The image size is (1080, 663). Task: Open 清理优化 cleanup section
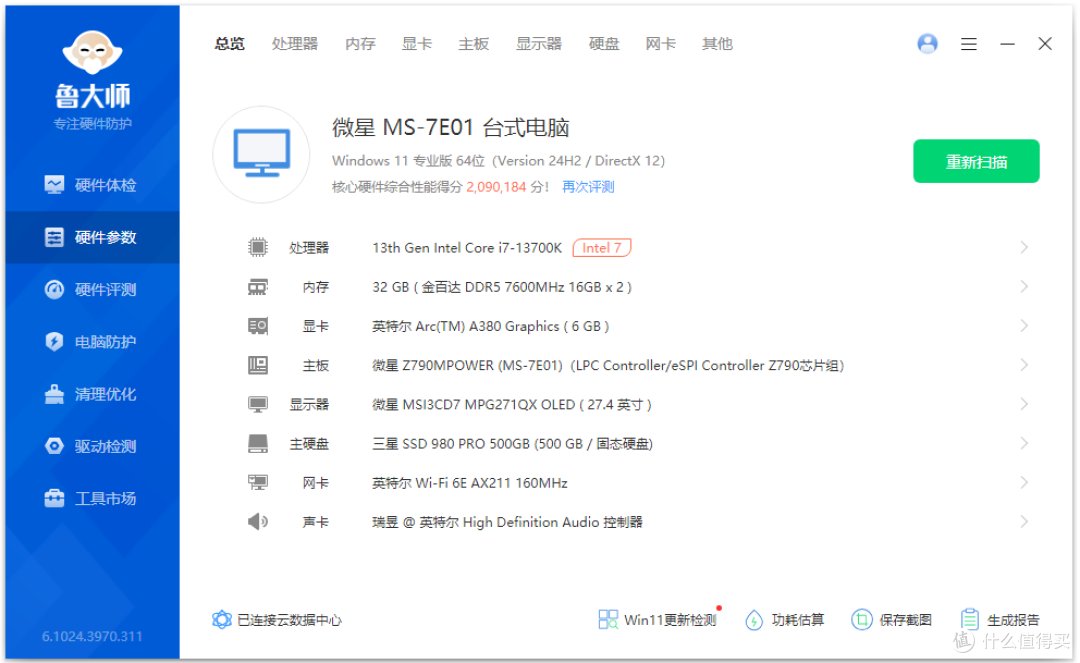(92, 394)
